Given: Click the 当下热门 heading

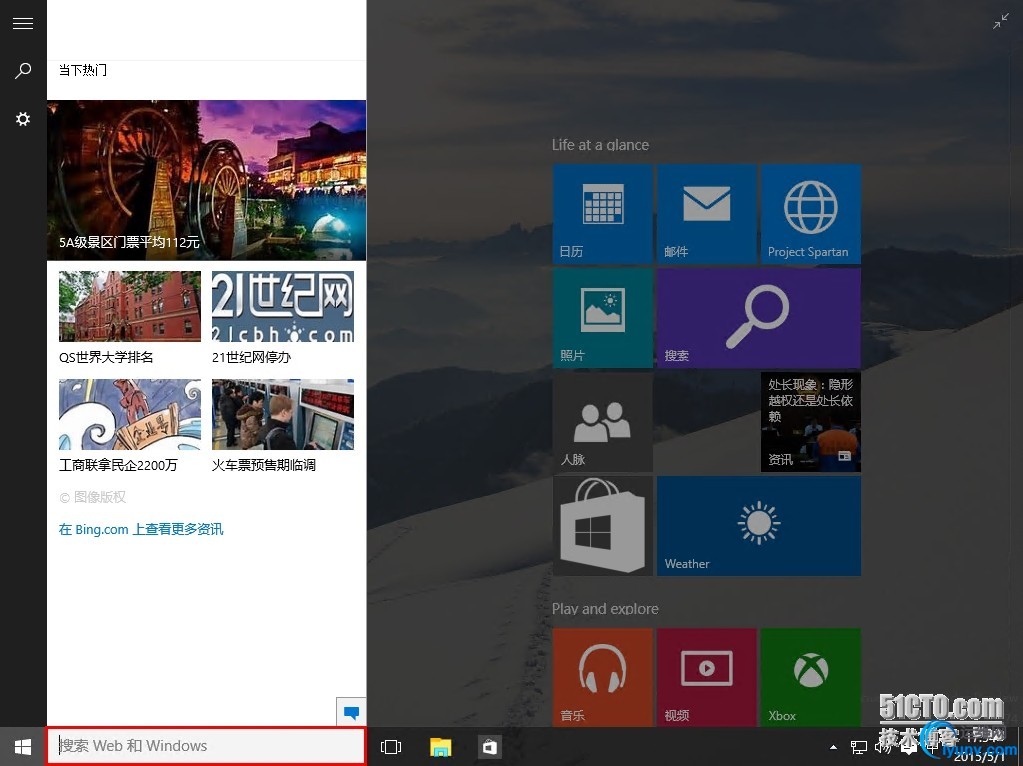Looking at the screenshot, I should pyautogui.click(x=83, y=70).
